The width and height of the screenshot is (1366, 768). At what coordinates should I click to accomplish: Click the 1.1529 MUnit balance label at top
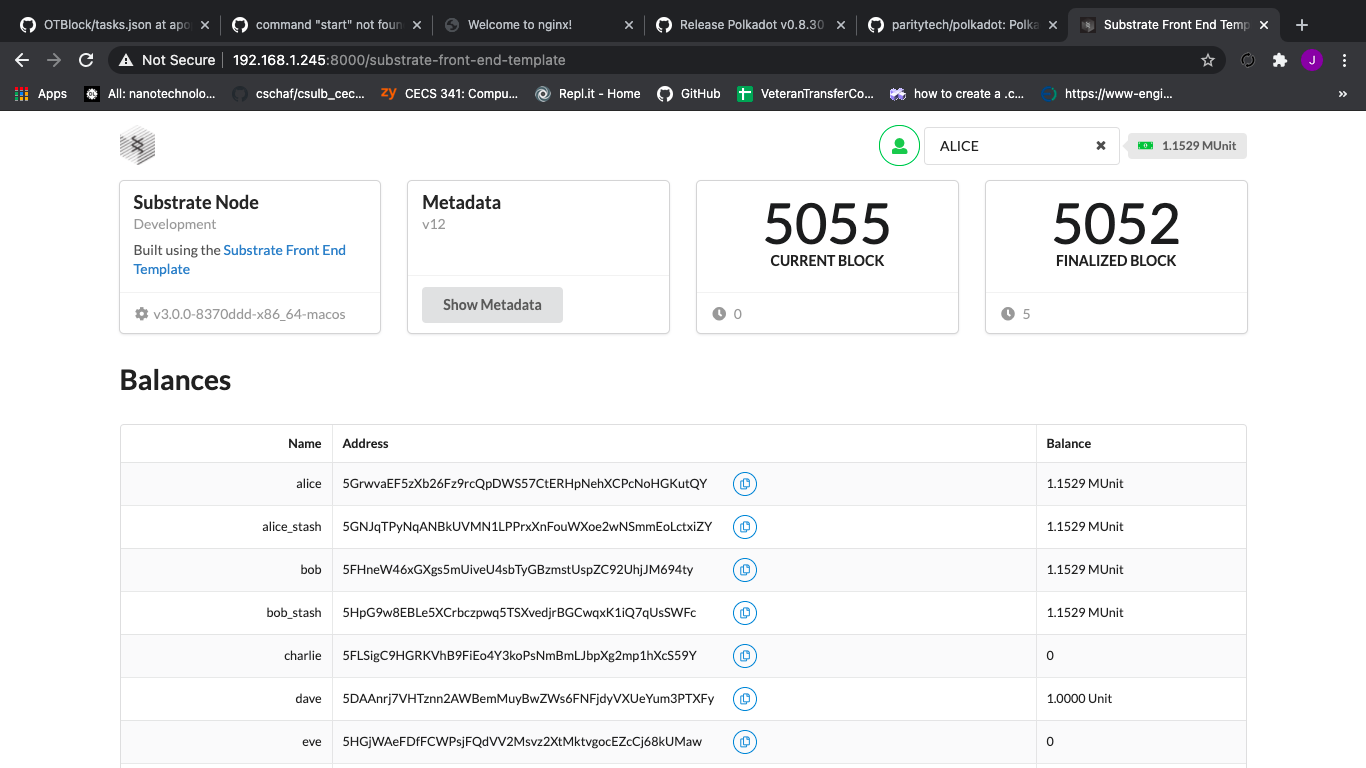pyautogui.click(x=1187, y=146)
